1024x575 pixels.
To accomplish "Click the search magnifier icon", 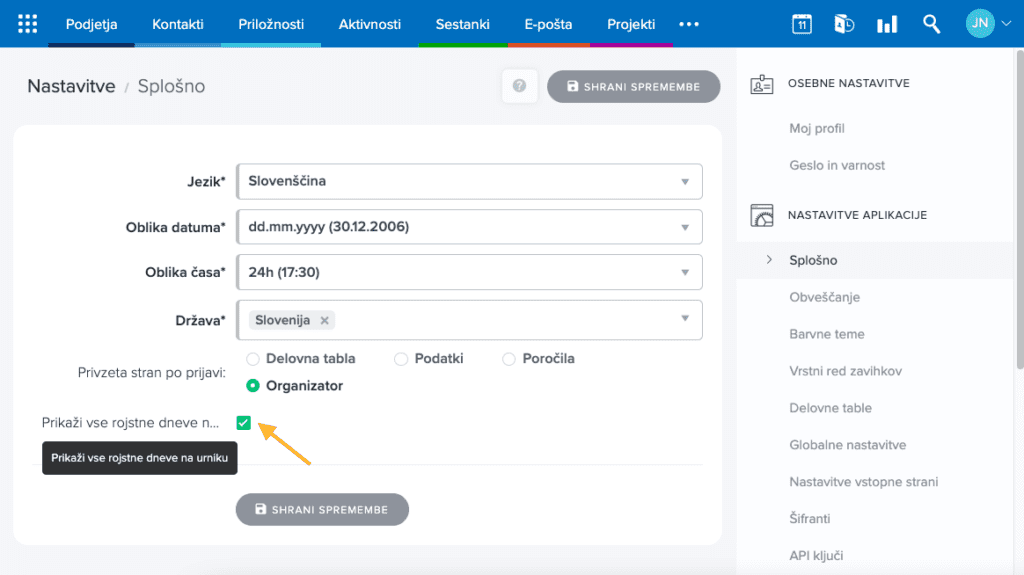I will [931, 24].
